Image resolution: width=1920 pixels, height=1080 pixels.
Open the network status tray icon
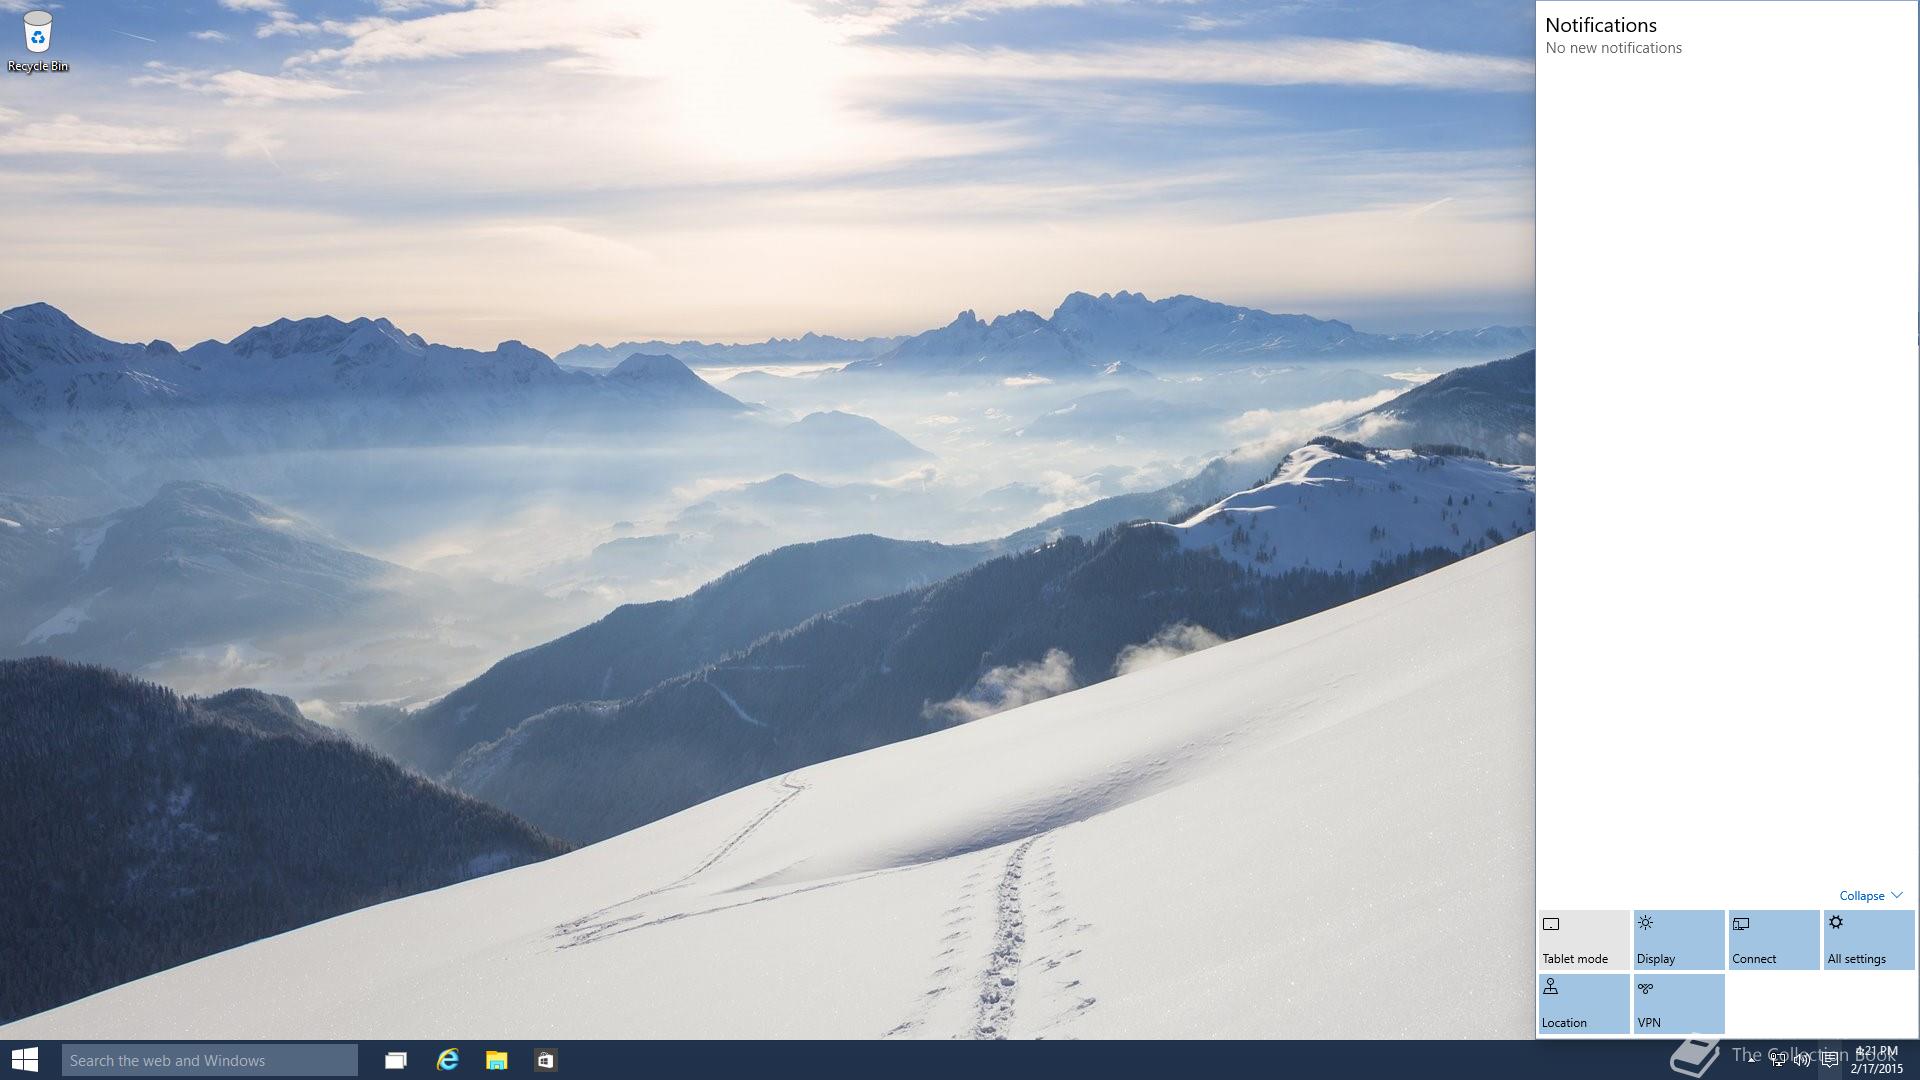tap(1777, 1060)
